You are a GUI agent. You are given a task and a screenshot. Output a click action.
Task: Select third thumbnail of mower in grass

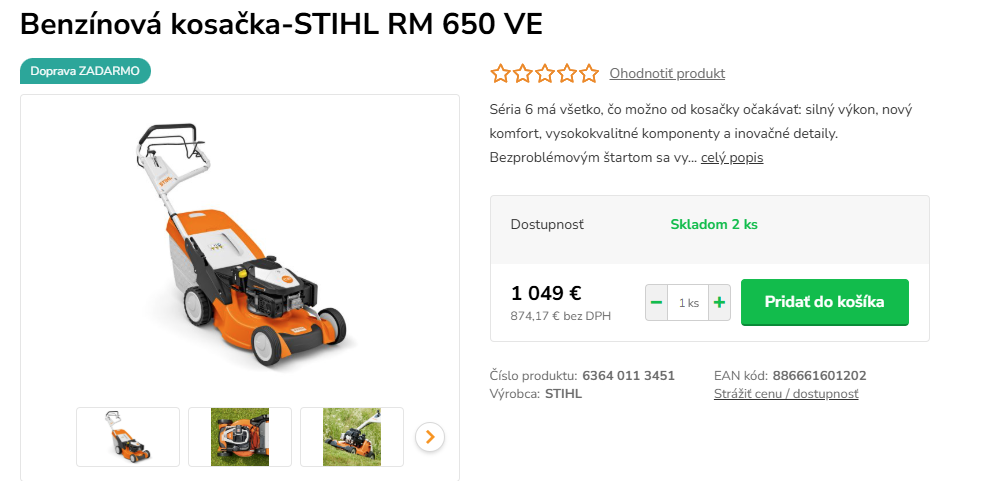352,437
